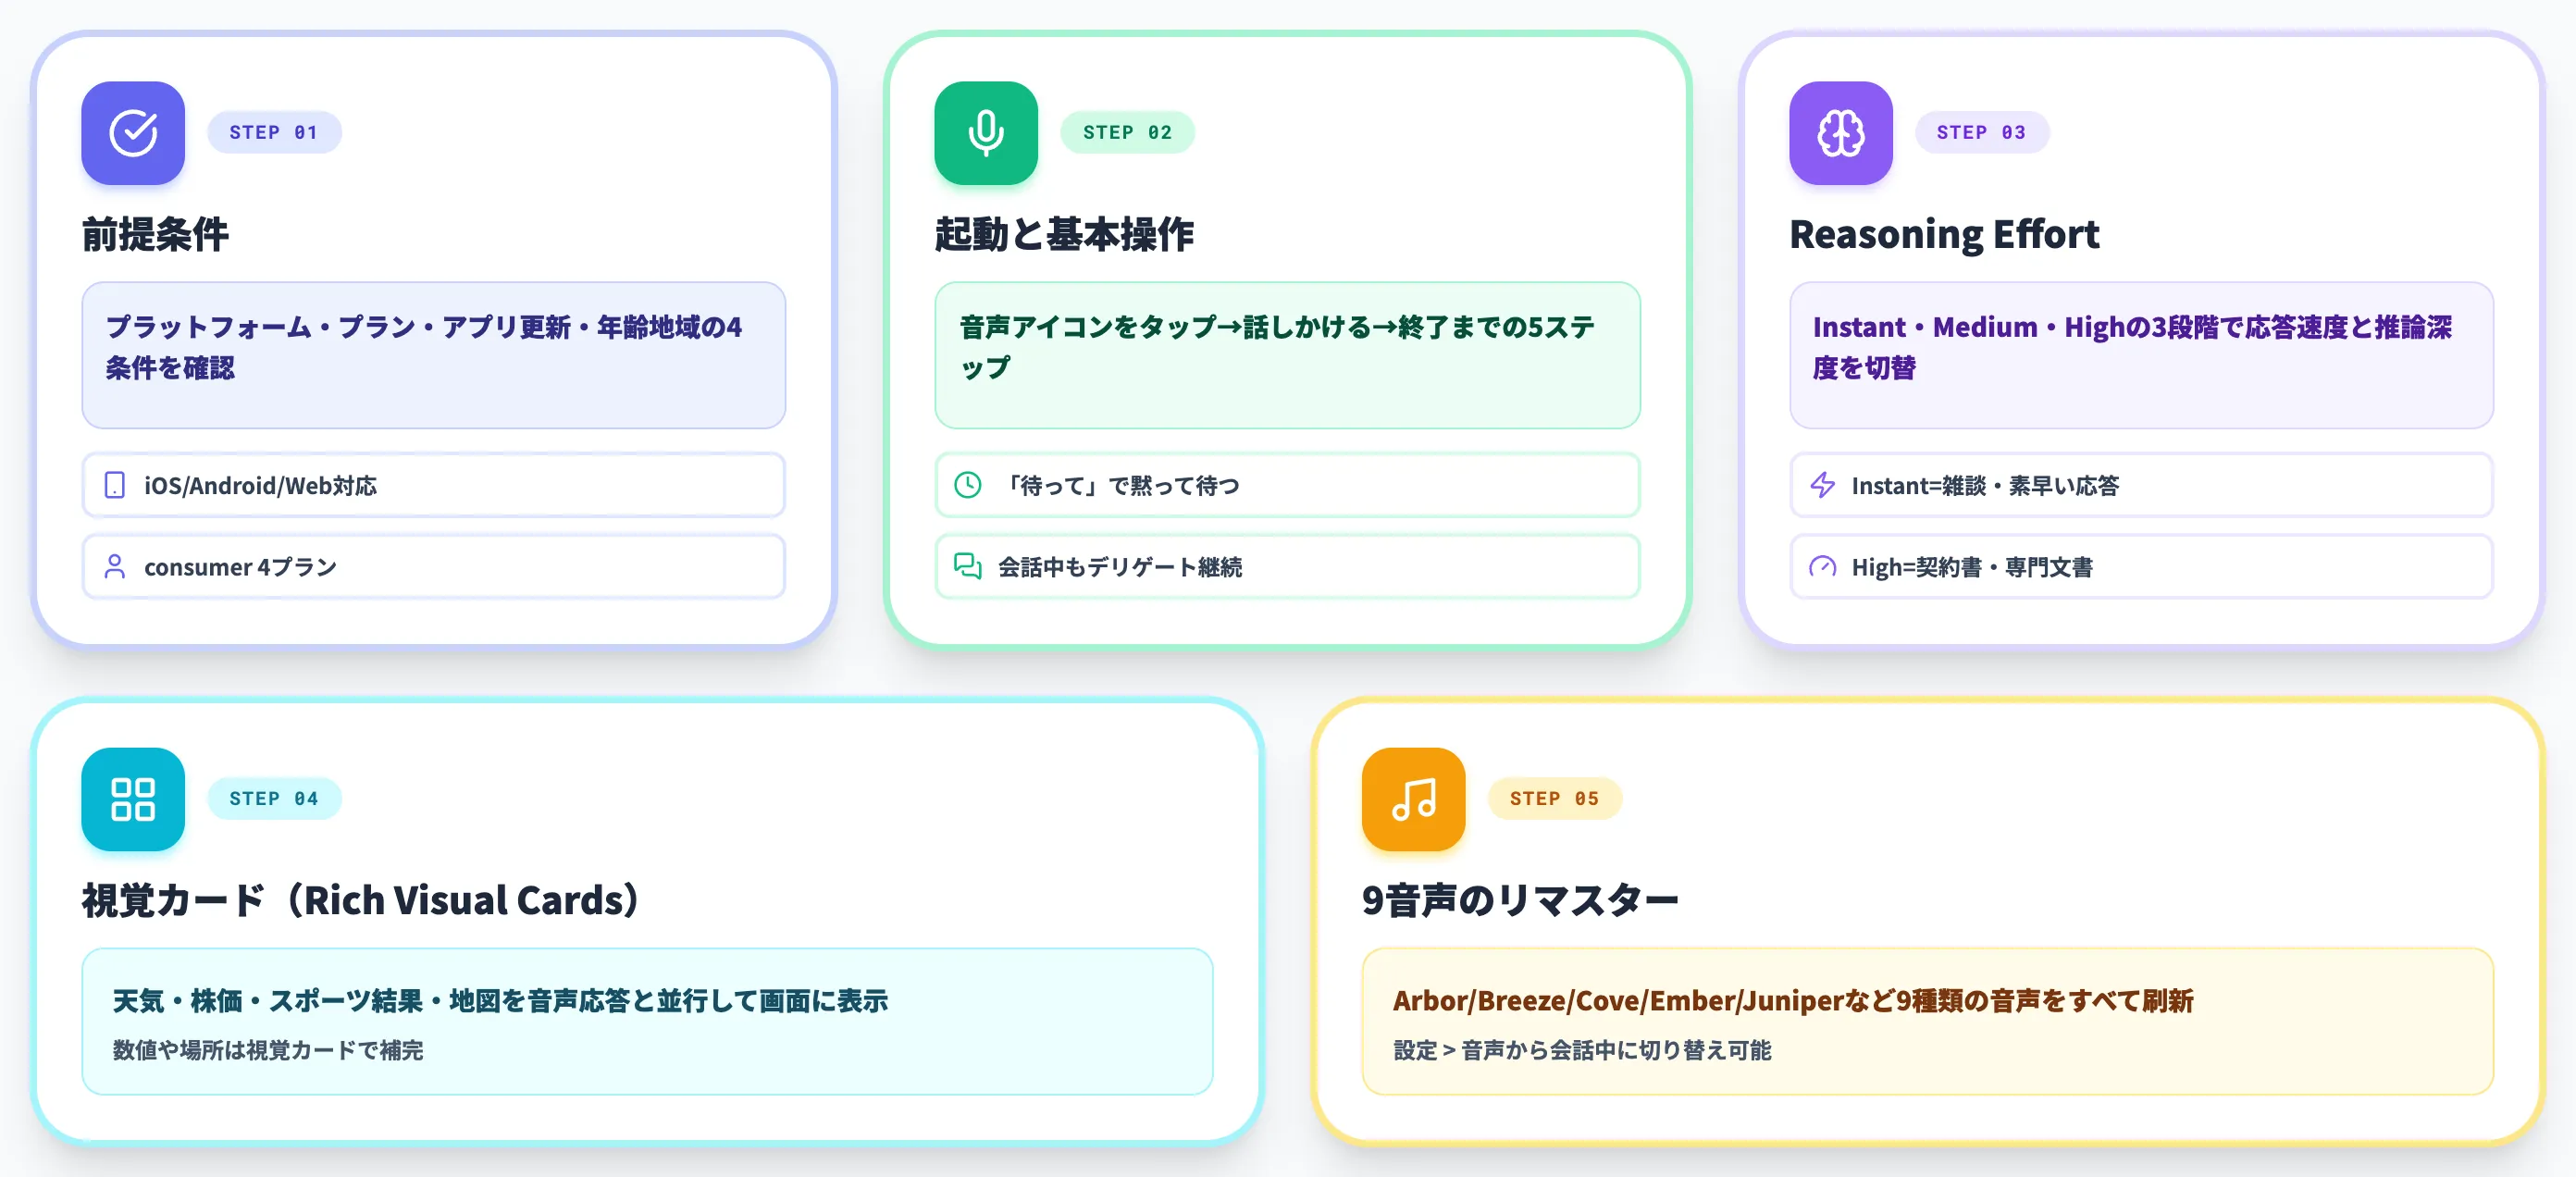Click the 設定 > 音声から会話中に切り替え可能 caption
The height and width of the screenshot is (1177, 2576).
pos(1582,1050)
